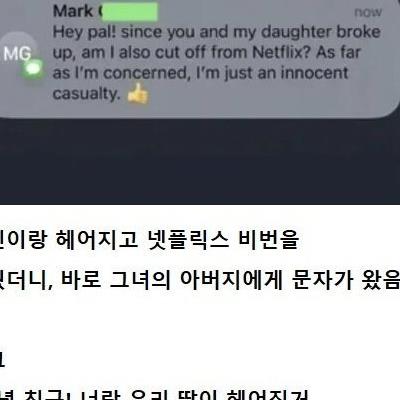Click the bottom Korean line with 딸이
Image resolution: width=400 pixels, height=400 pixels.
[x=153, y=394]
